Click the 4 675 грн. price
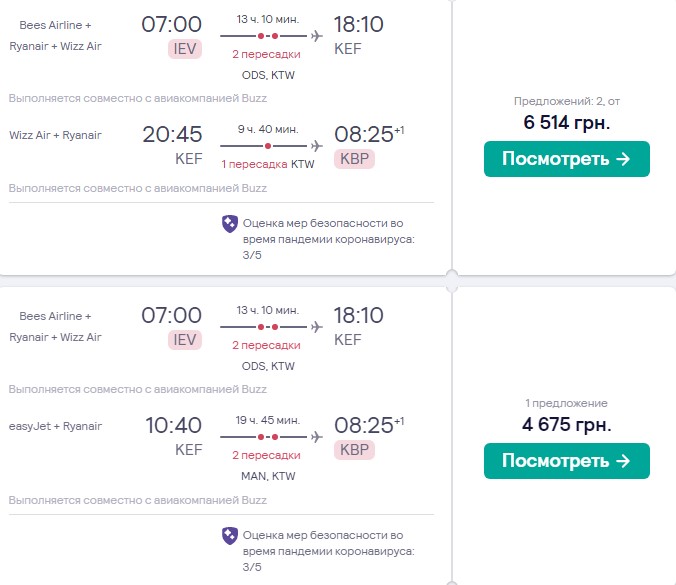 click(566, 424)
